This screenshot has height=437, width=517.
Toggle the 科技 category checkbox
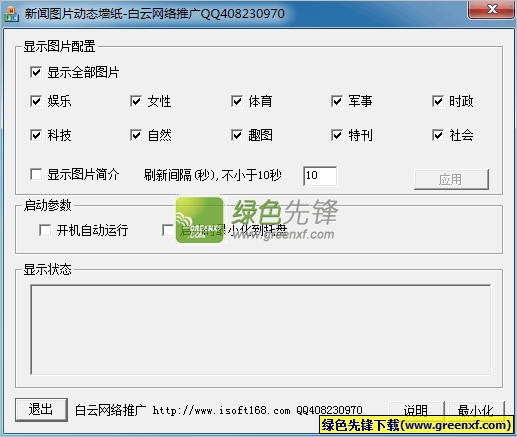click(36, 135)
